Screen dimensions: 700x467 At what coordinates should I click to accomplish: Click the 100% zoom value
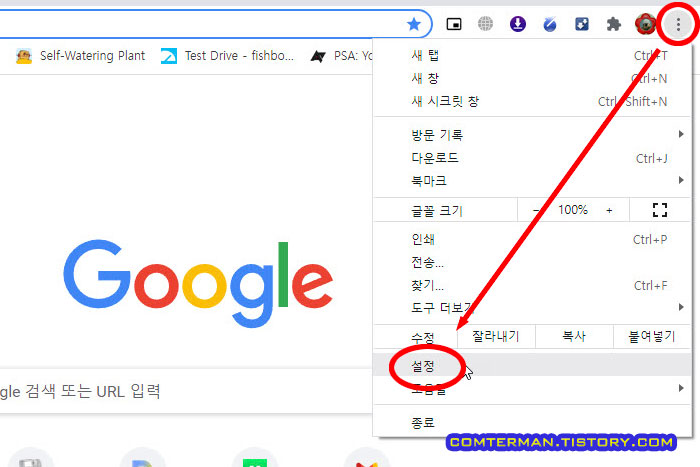573,210
